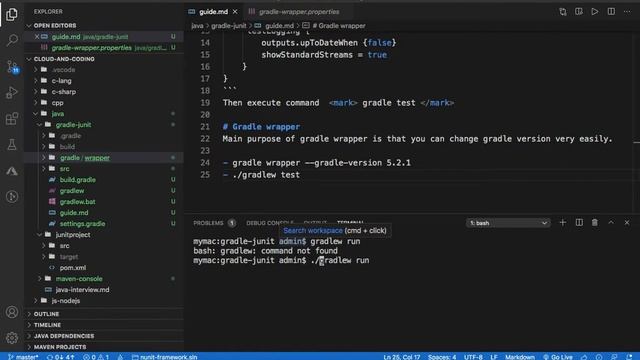Select the bash terminal dropdown
The image size is (640, 360).
[508, 223]
